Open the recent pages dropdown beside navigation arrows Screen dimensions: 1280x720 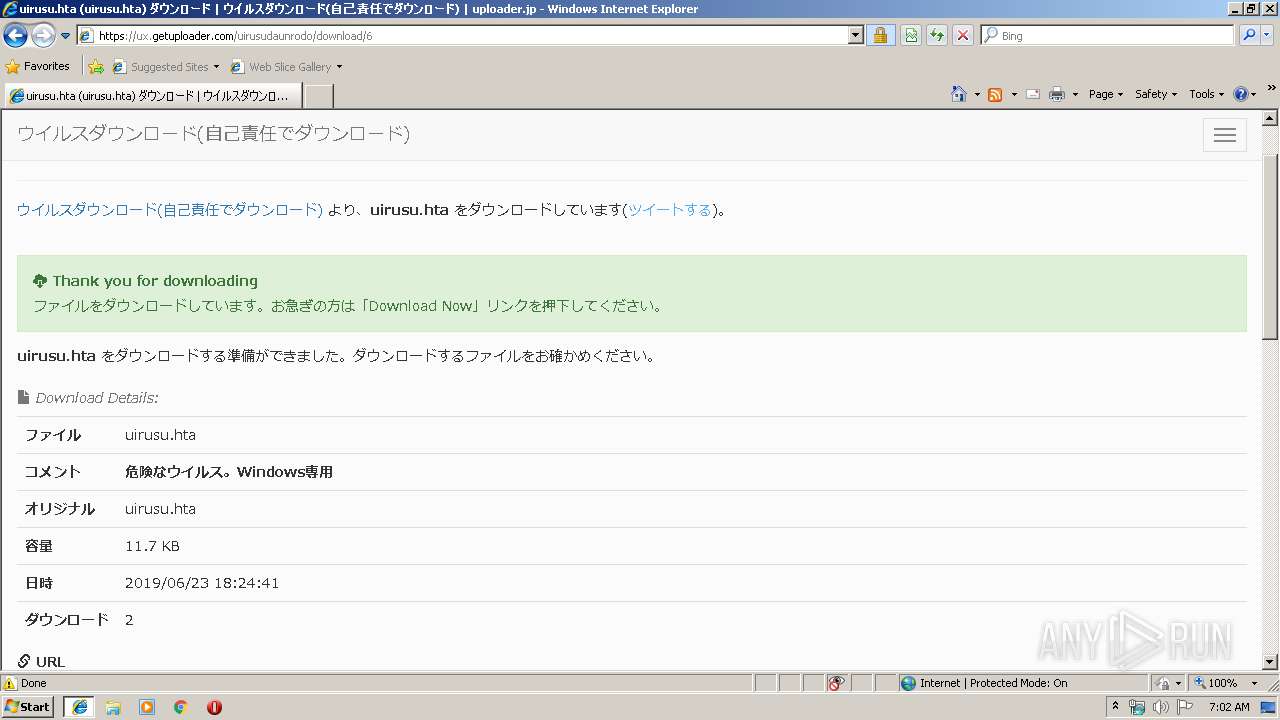[65, 36]
